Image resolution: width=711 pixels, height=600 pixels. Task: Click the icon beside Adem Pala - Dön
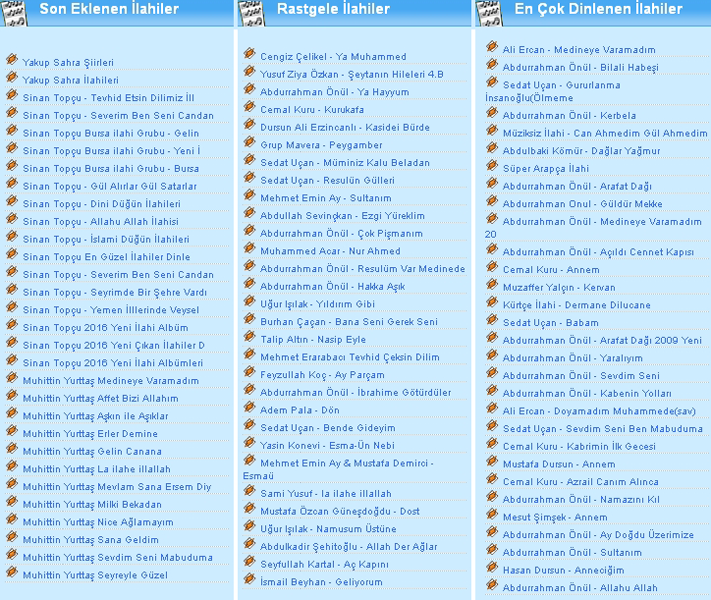(x=249, y=407)
